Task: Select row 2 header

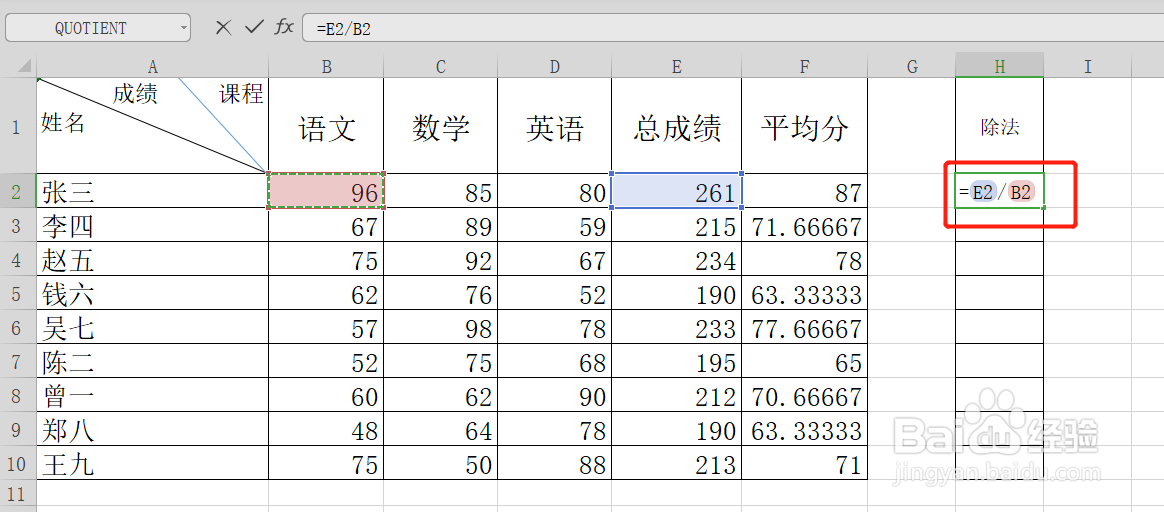Action: coord(18,191)
